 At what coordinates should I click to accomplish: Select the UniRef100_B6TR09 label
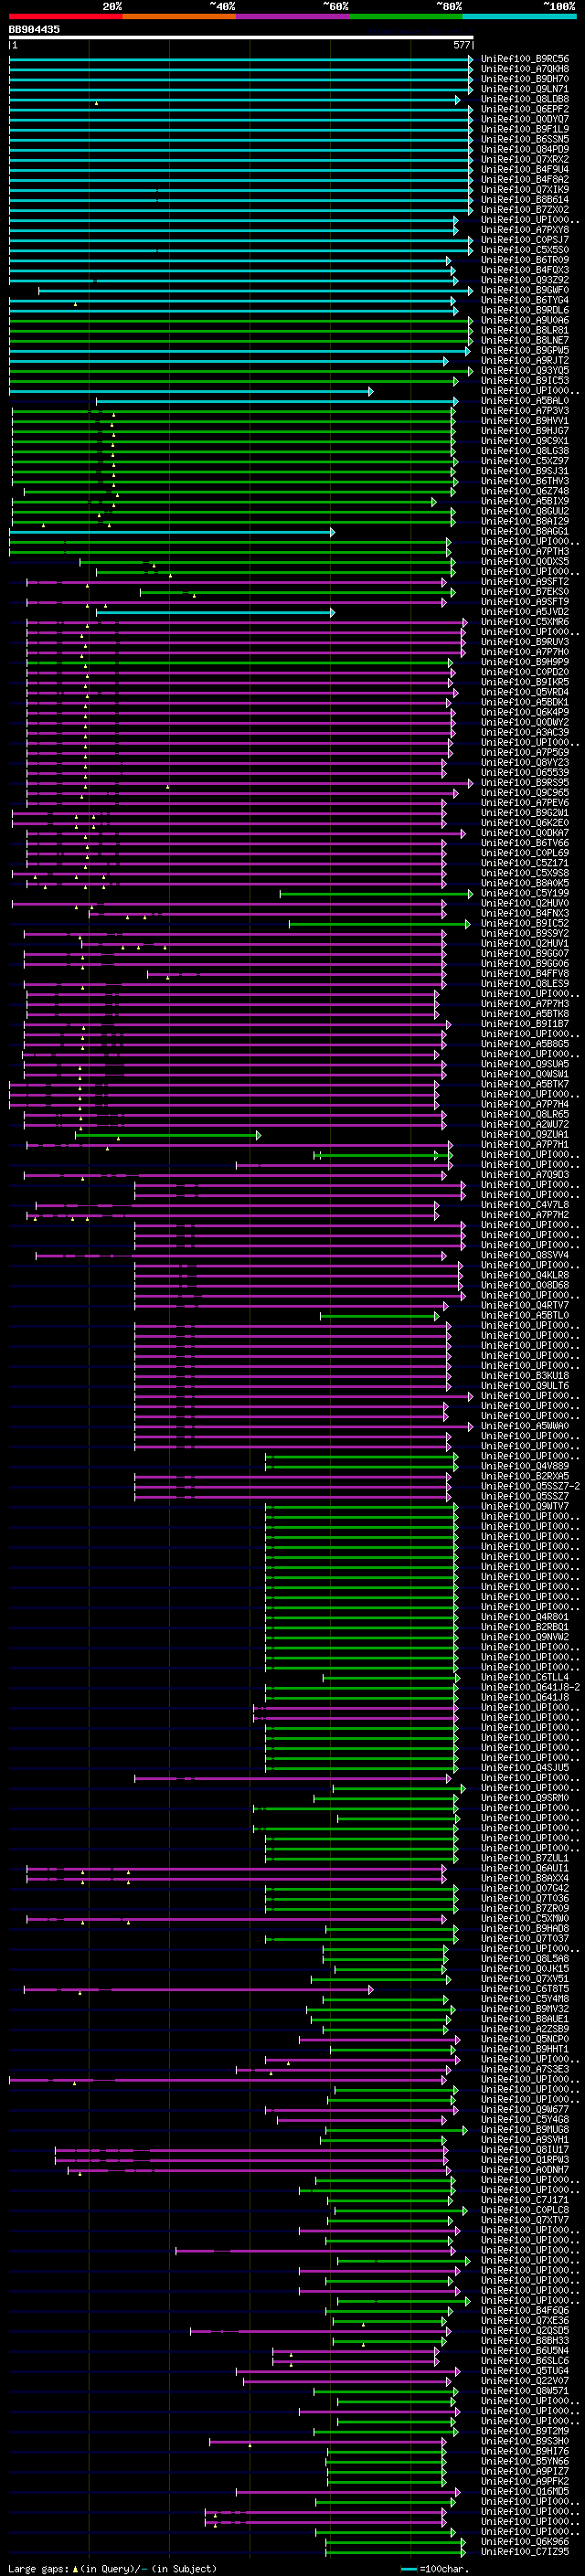(x=525, y=260)
